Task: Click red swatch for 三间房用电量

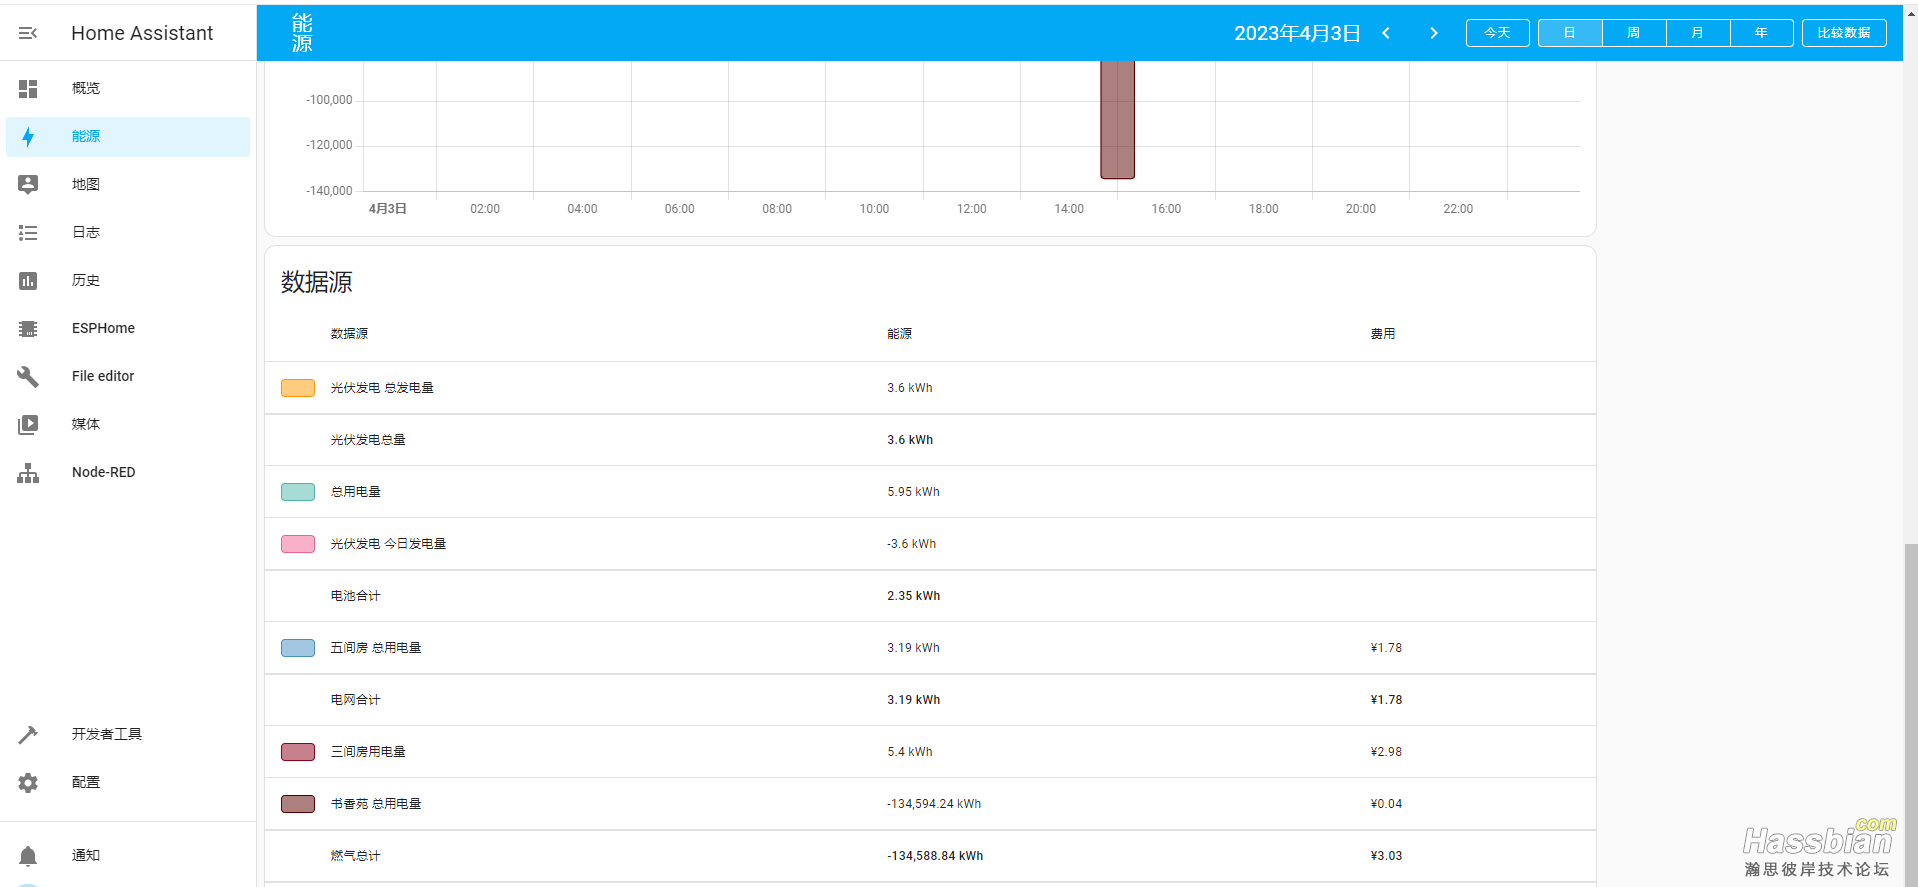Action: pos(298,752)
